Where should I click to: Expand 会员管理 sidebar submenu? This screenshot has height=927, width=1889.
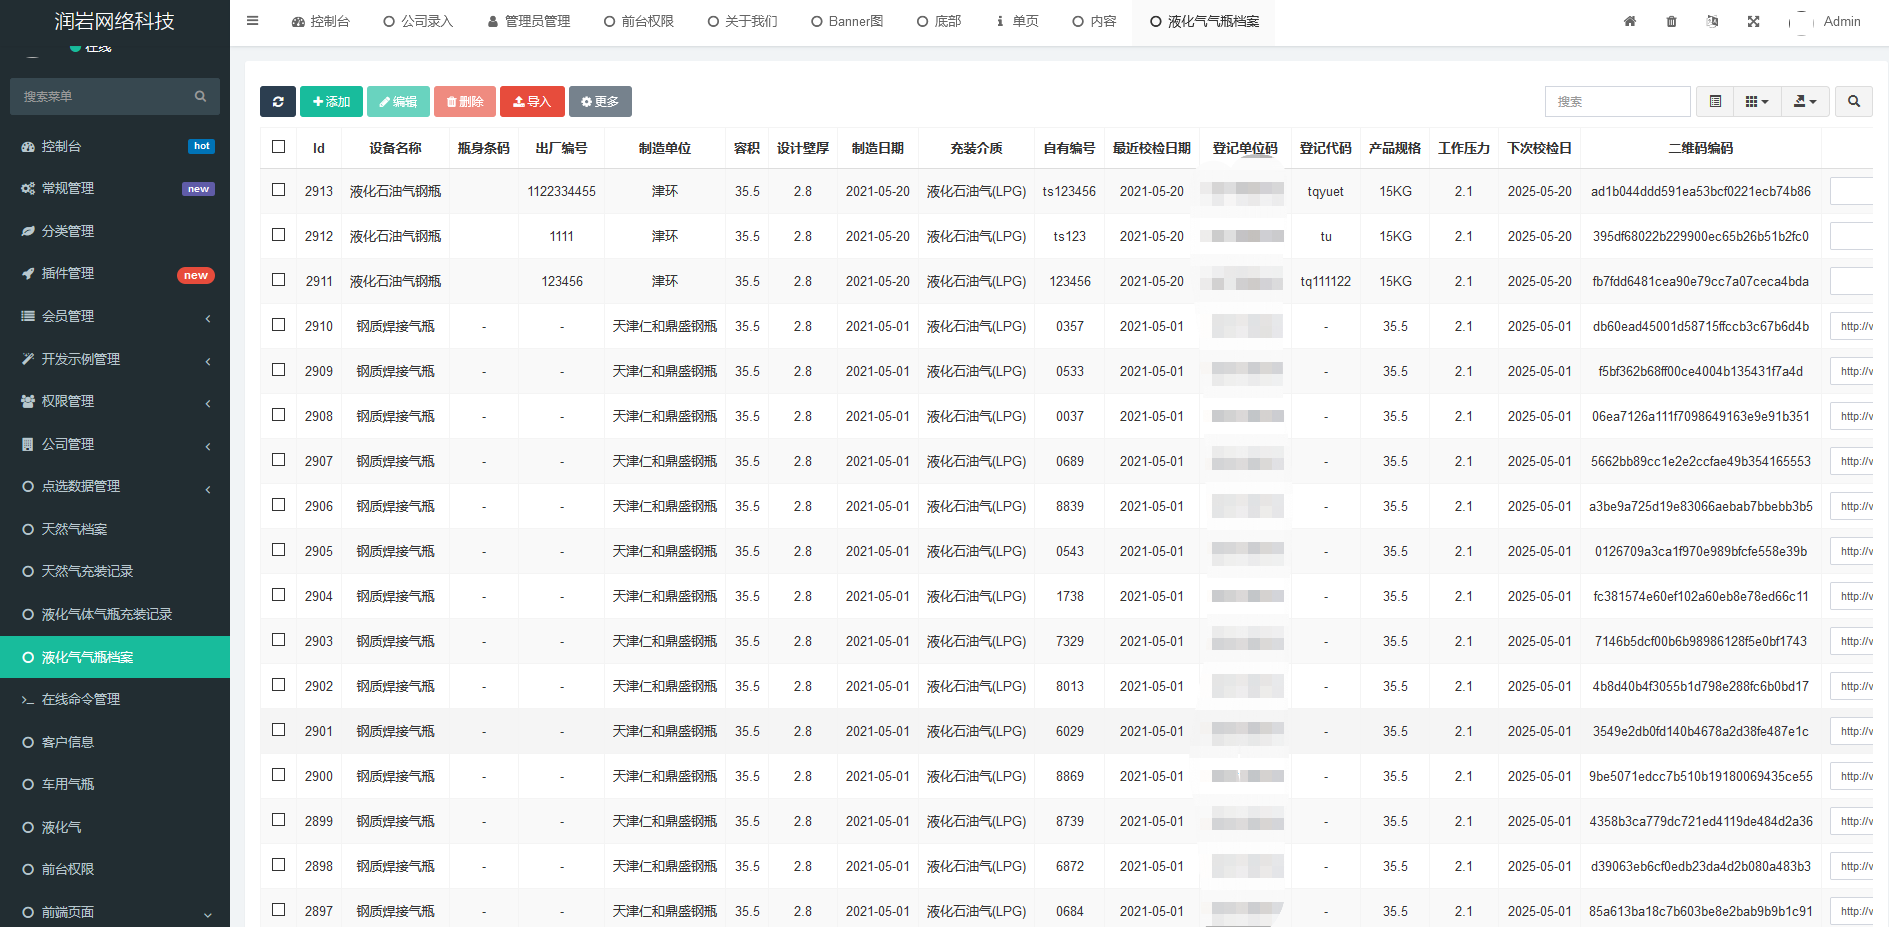[x=115, y=316]
